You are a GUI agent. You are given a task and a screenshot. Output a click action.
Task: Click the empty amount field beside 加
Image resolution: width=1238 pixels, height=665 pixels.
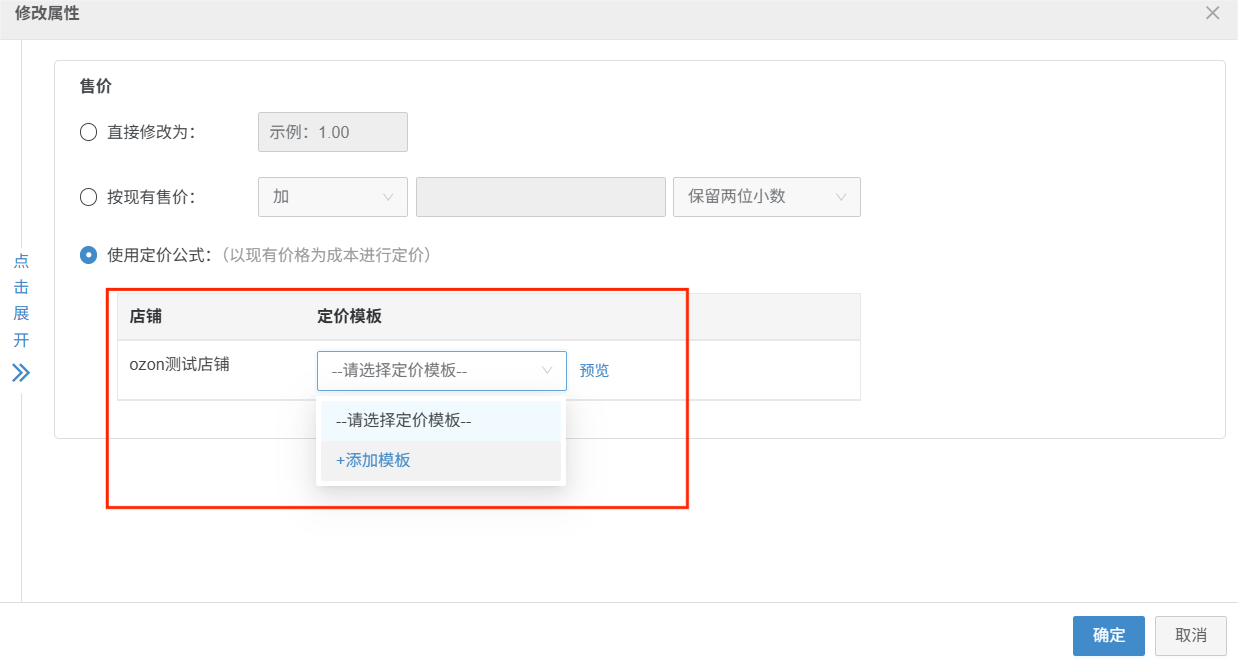(540, 197)
